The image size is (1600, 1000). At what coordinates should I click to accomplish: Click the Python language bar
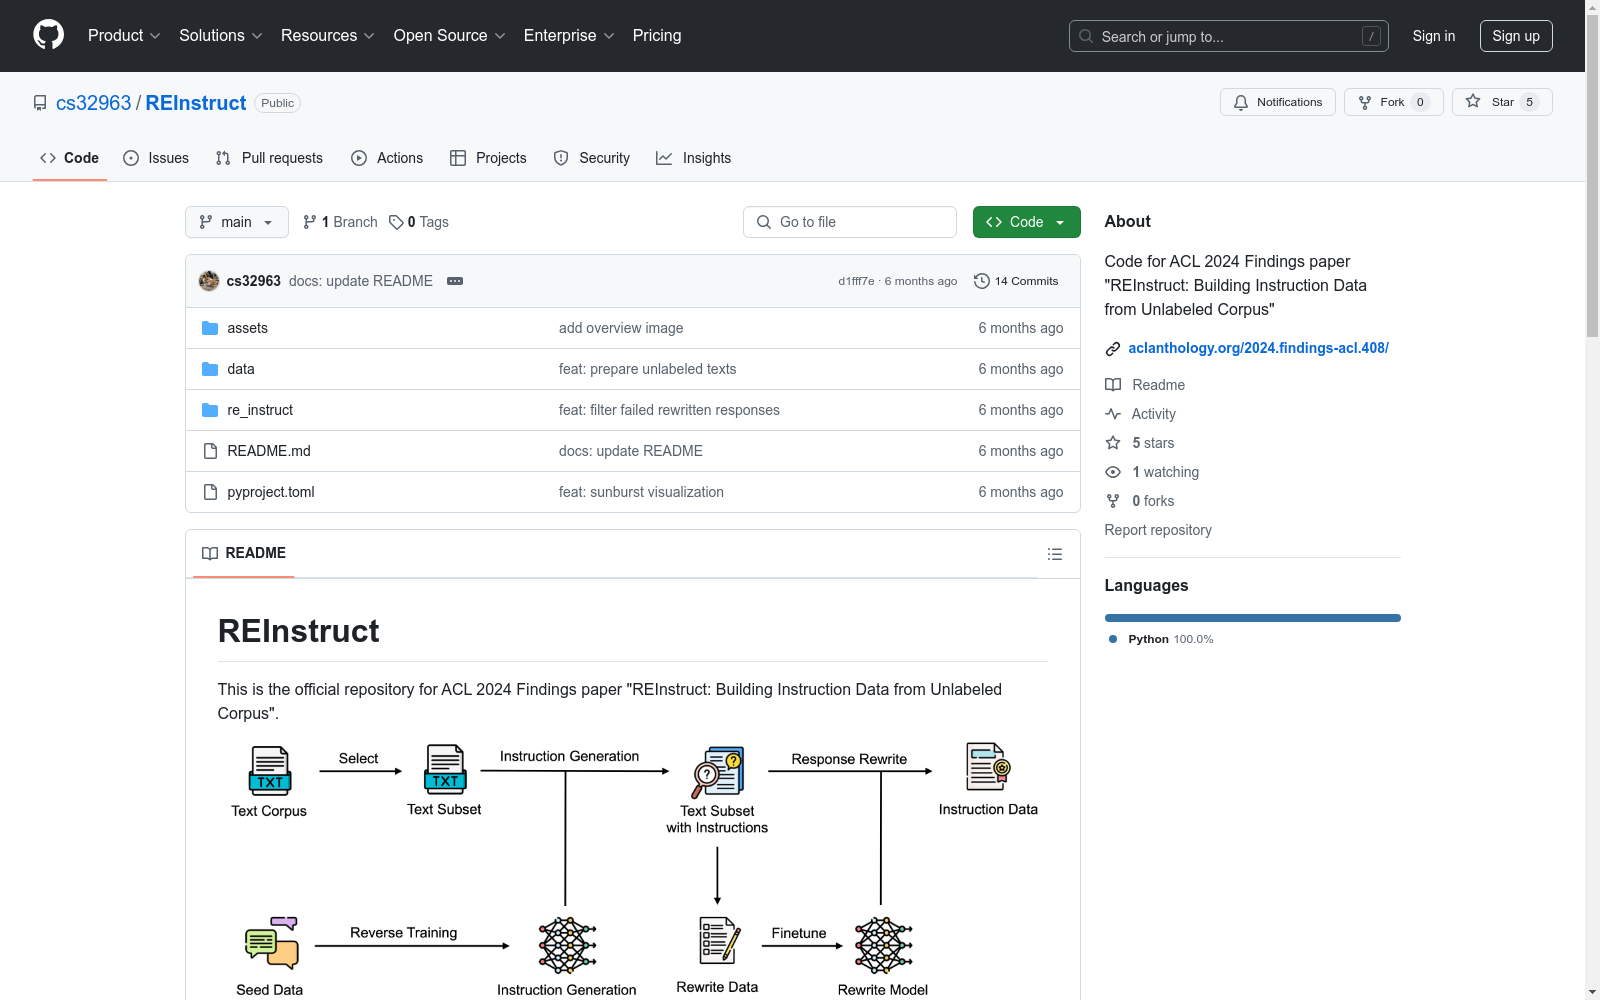[1252, 618]
